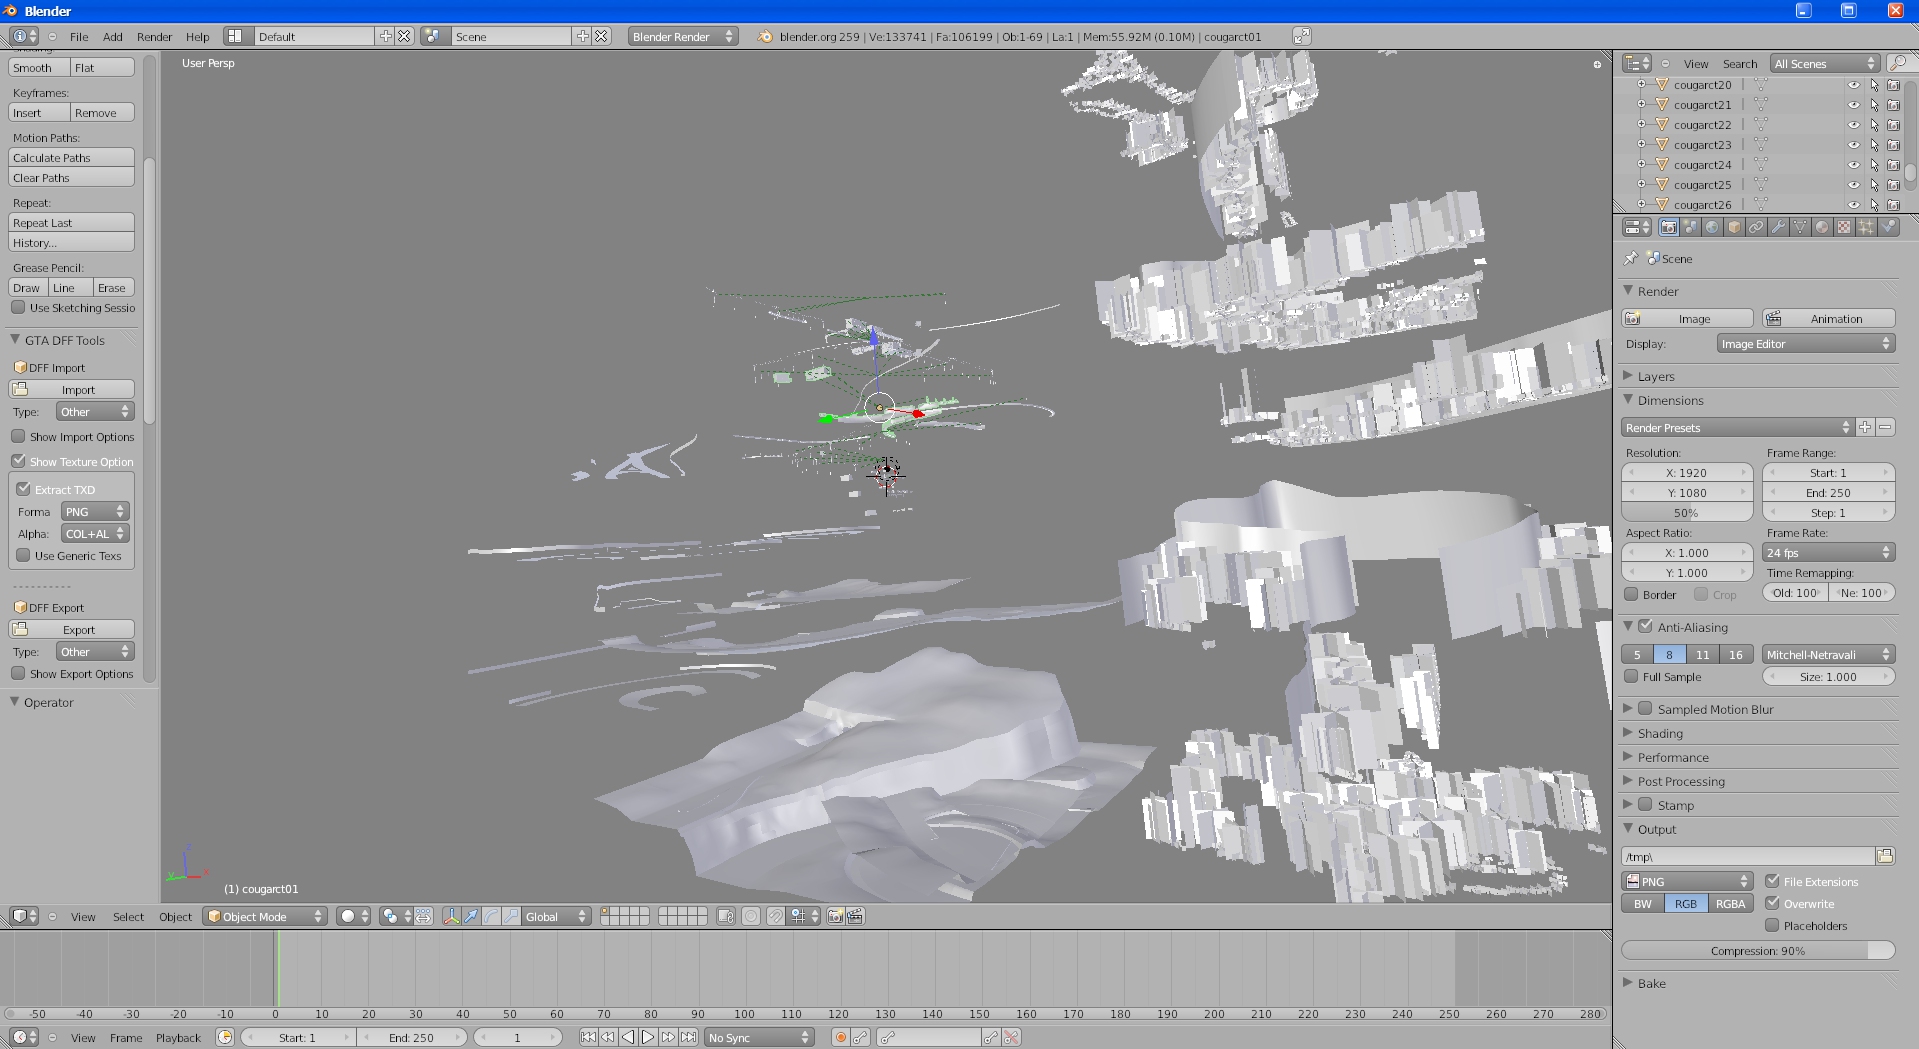1919x1049 pixels.
Task: Open the file browser for output path
Action: pos(1885,856)
